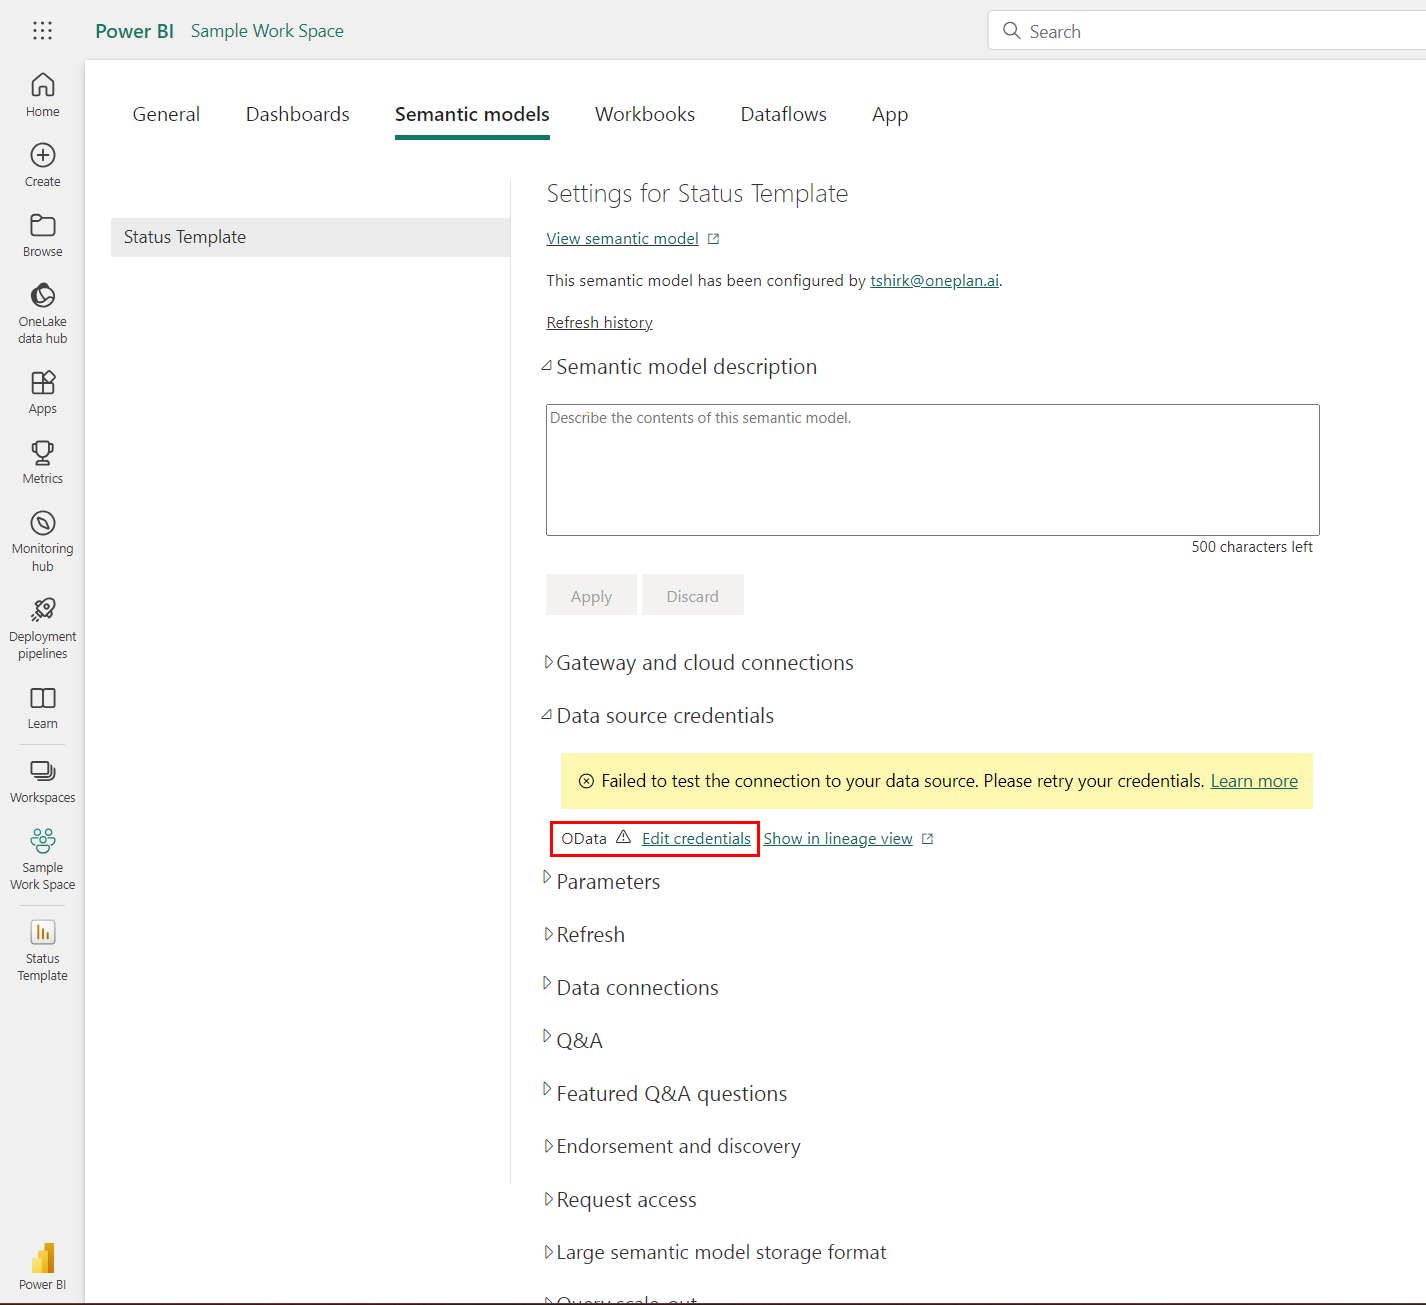Click Power BI title in header
1426x1305 pixels.
(x=134, y=31)
